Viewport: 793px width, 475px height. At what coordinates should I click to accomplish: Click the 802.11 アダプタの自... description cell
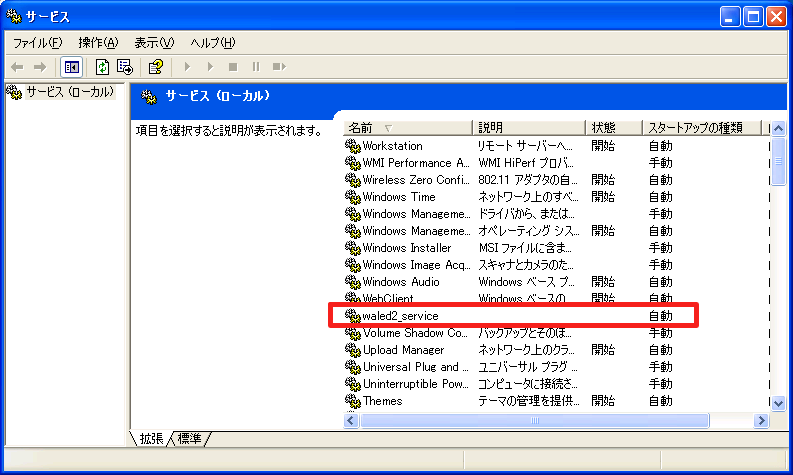(528, 180)
